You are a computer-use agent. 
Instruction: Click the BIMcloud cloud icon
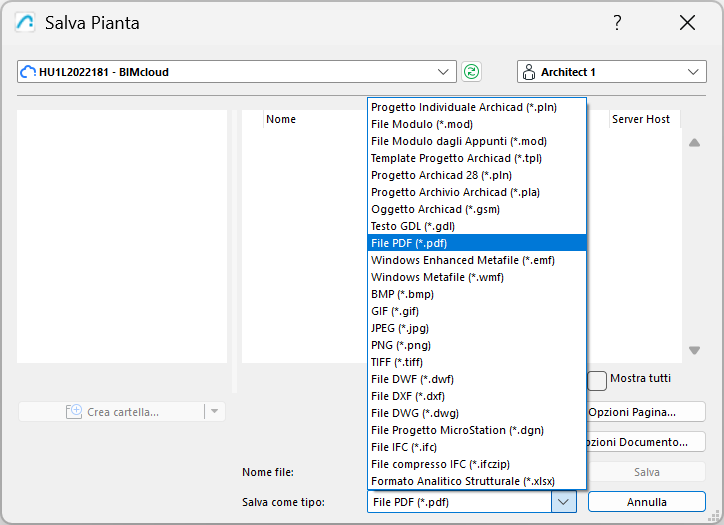click(x=28, y=72)
